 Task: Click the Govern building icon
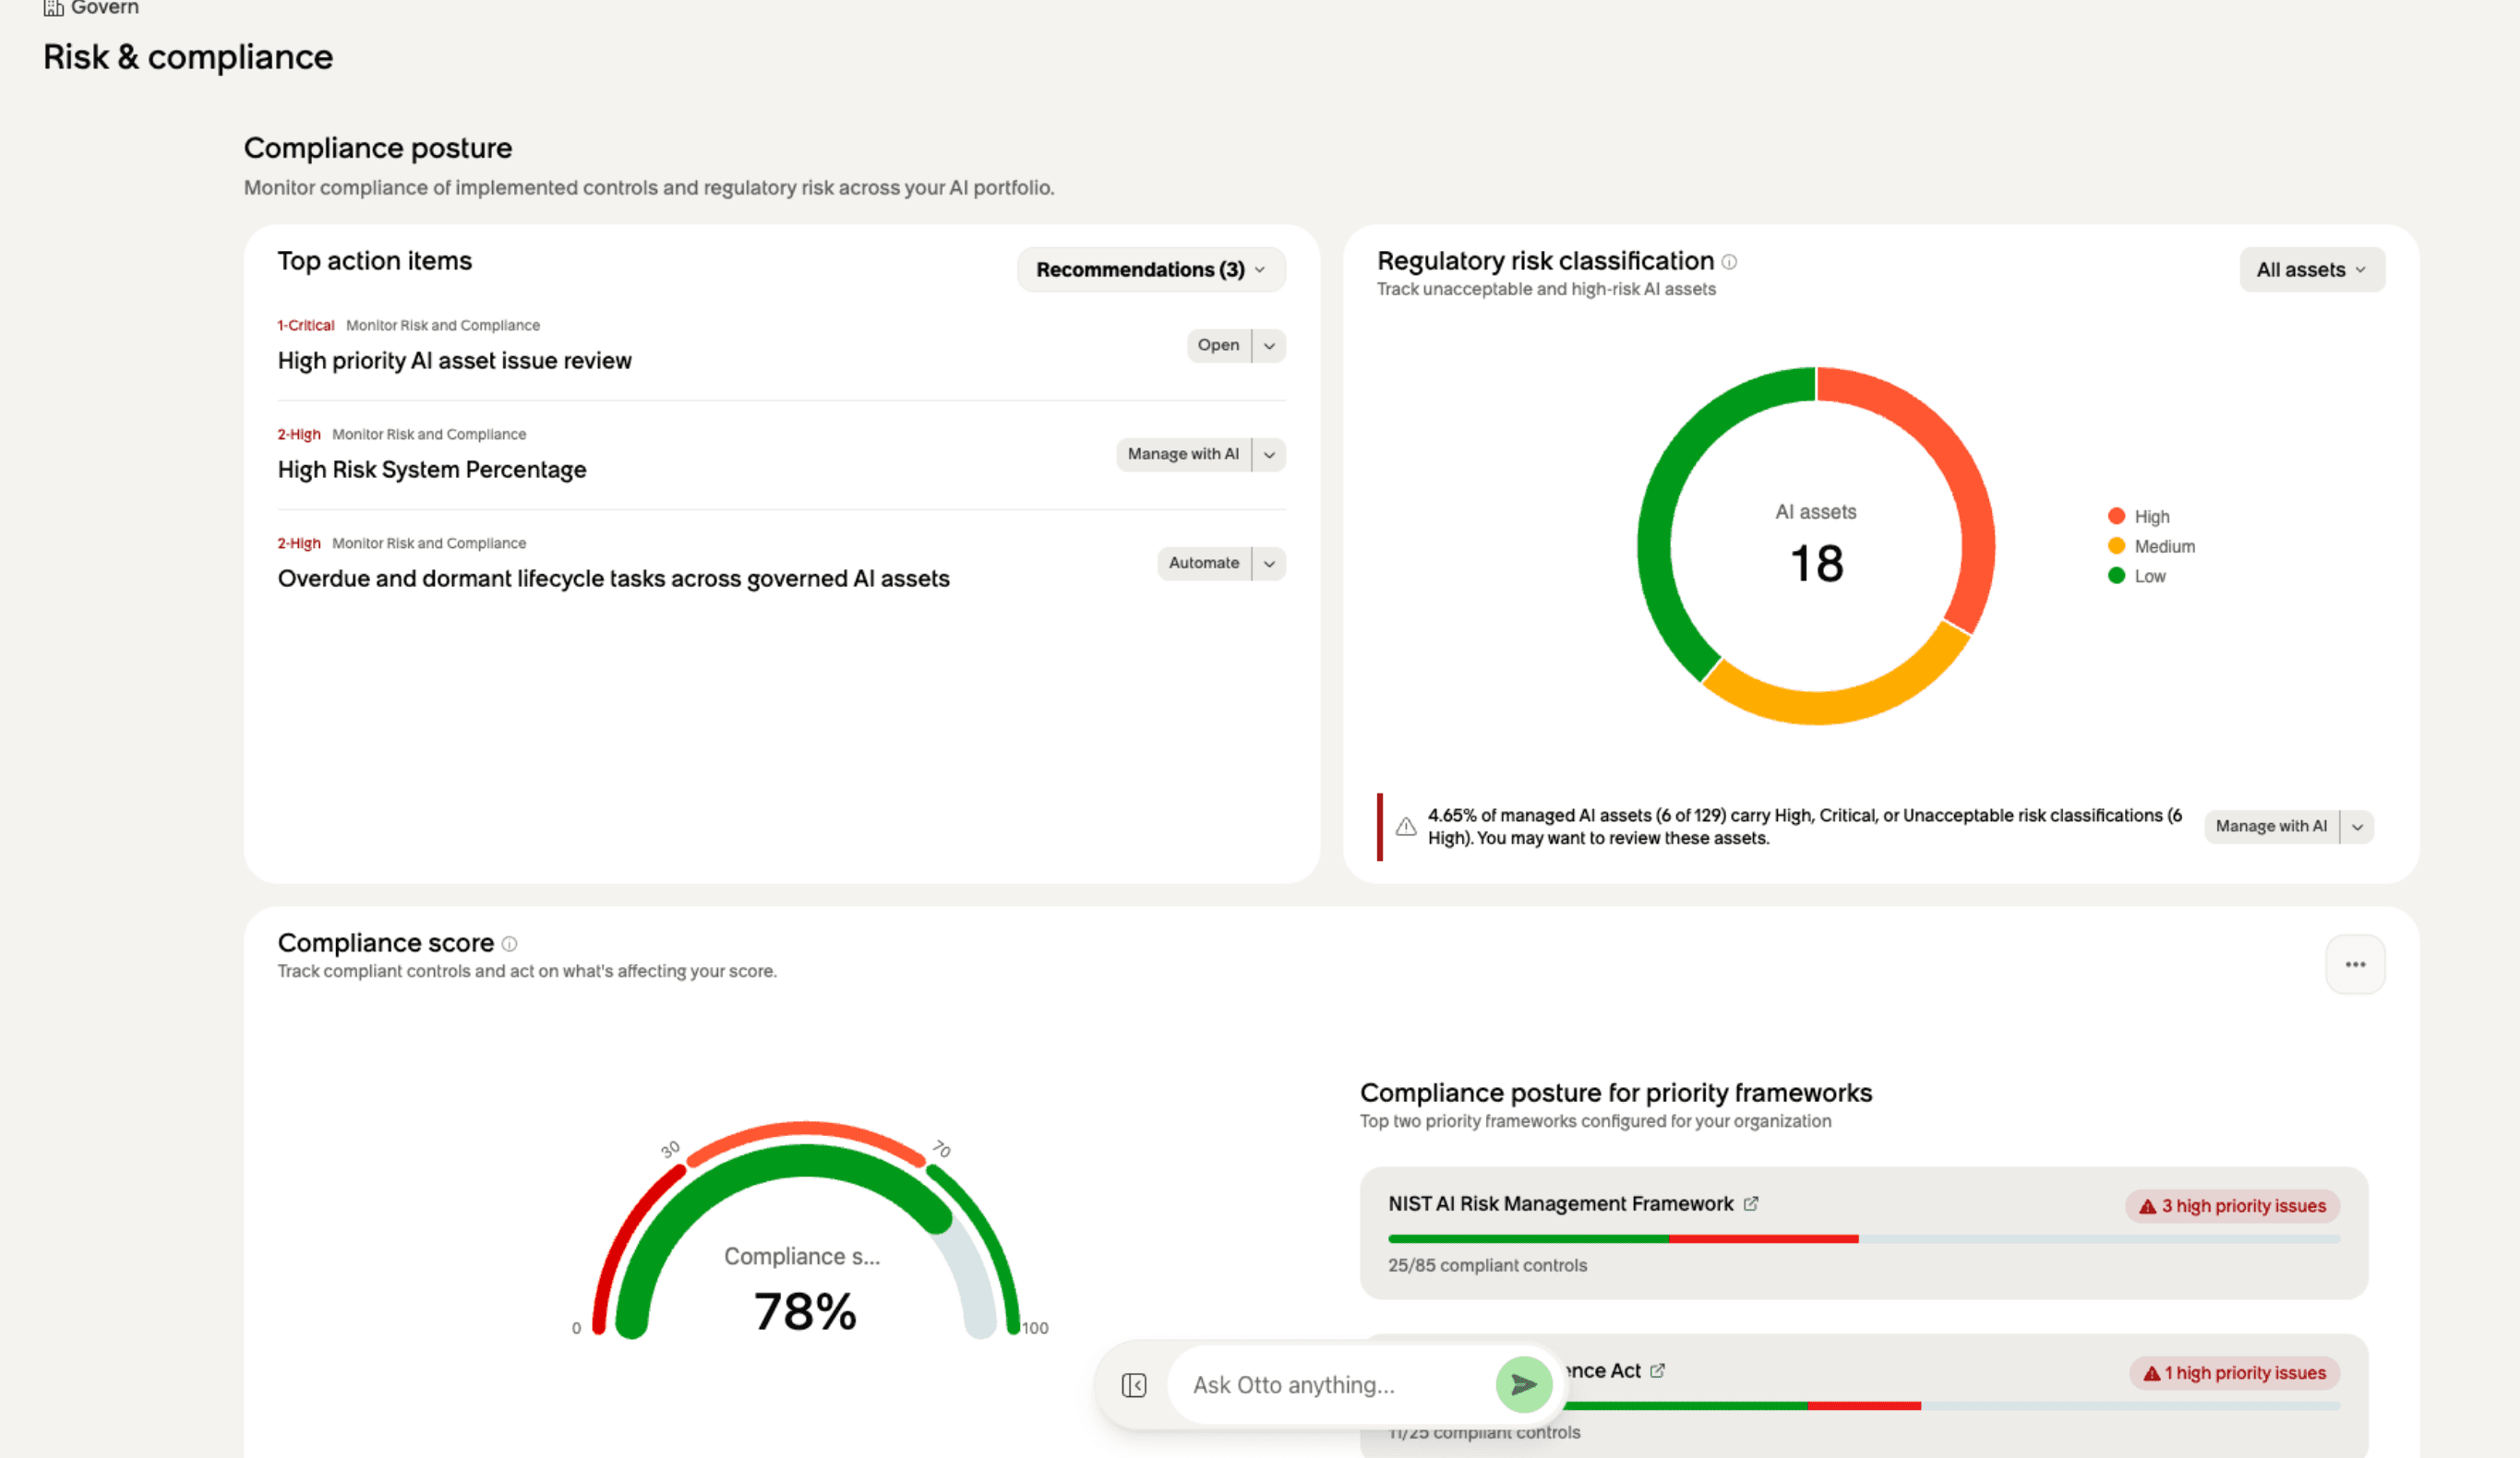pyautogui.click(x=53, y=8)
